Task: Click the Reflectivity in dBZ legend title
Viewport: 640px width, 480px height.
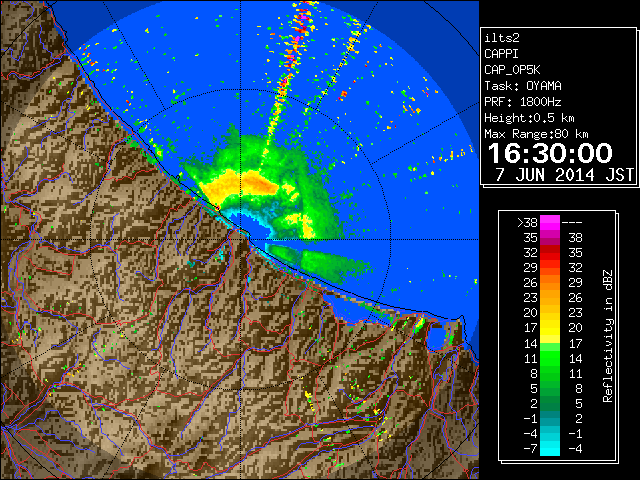Action: point(608,336)
